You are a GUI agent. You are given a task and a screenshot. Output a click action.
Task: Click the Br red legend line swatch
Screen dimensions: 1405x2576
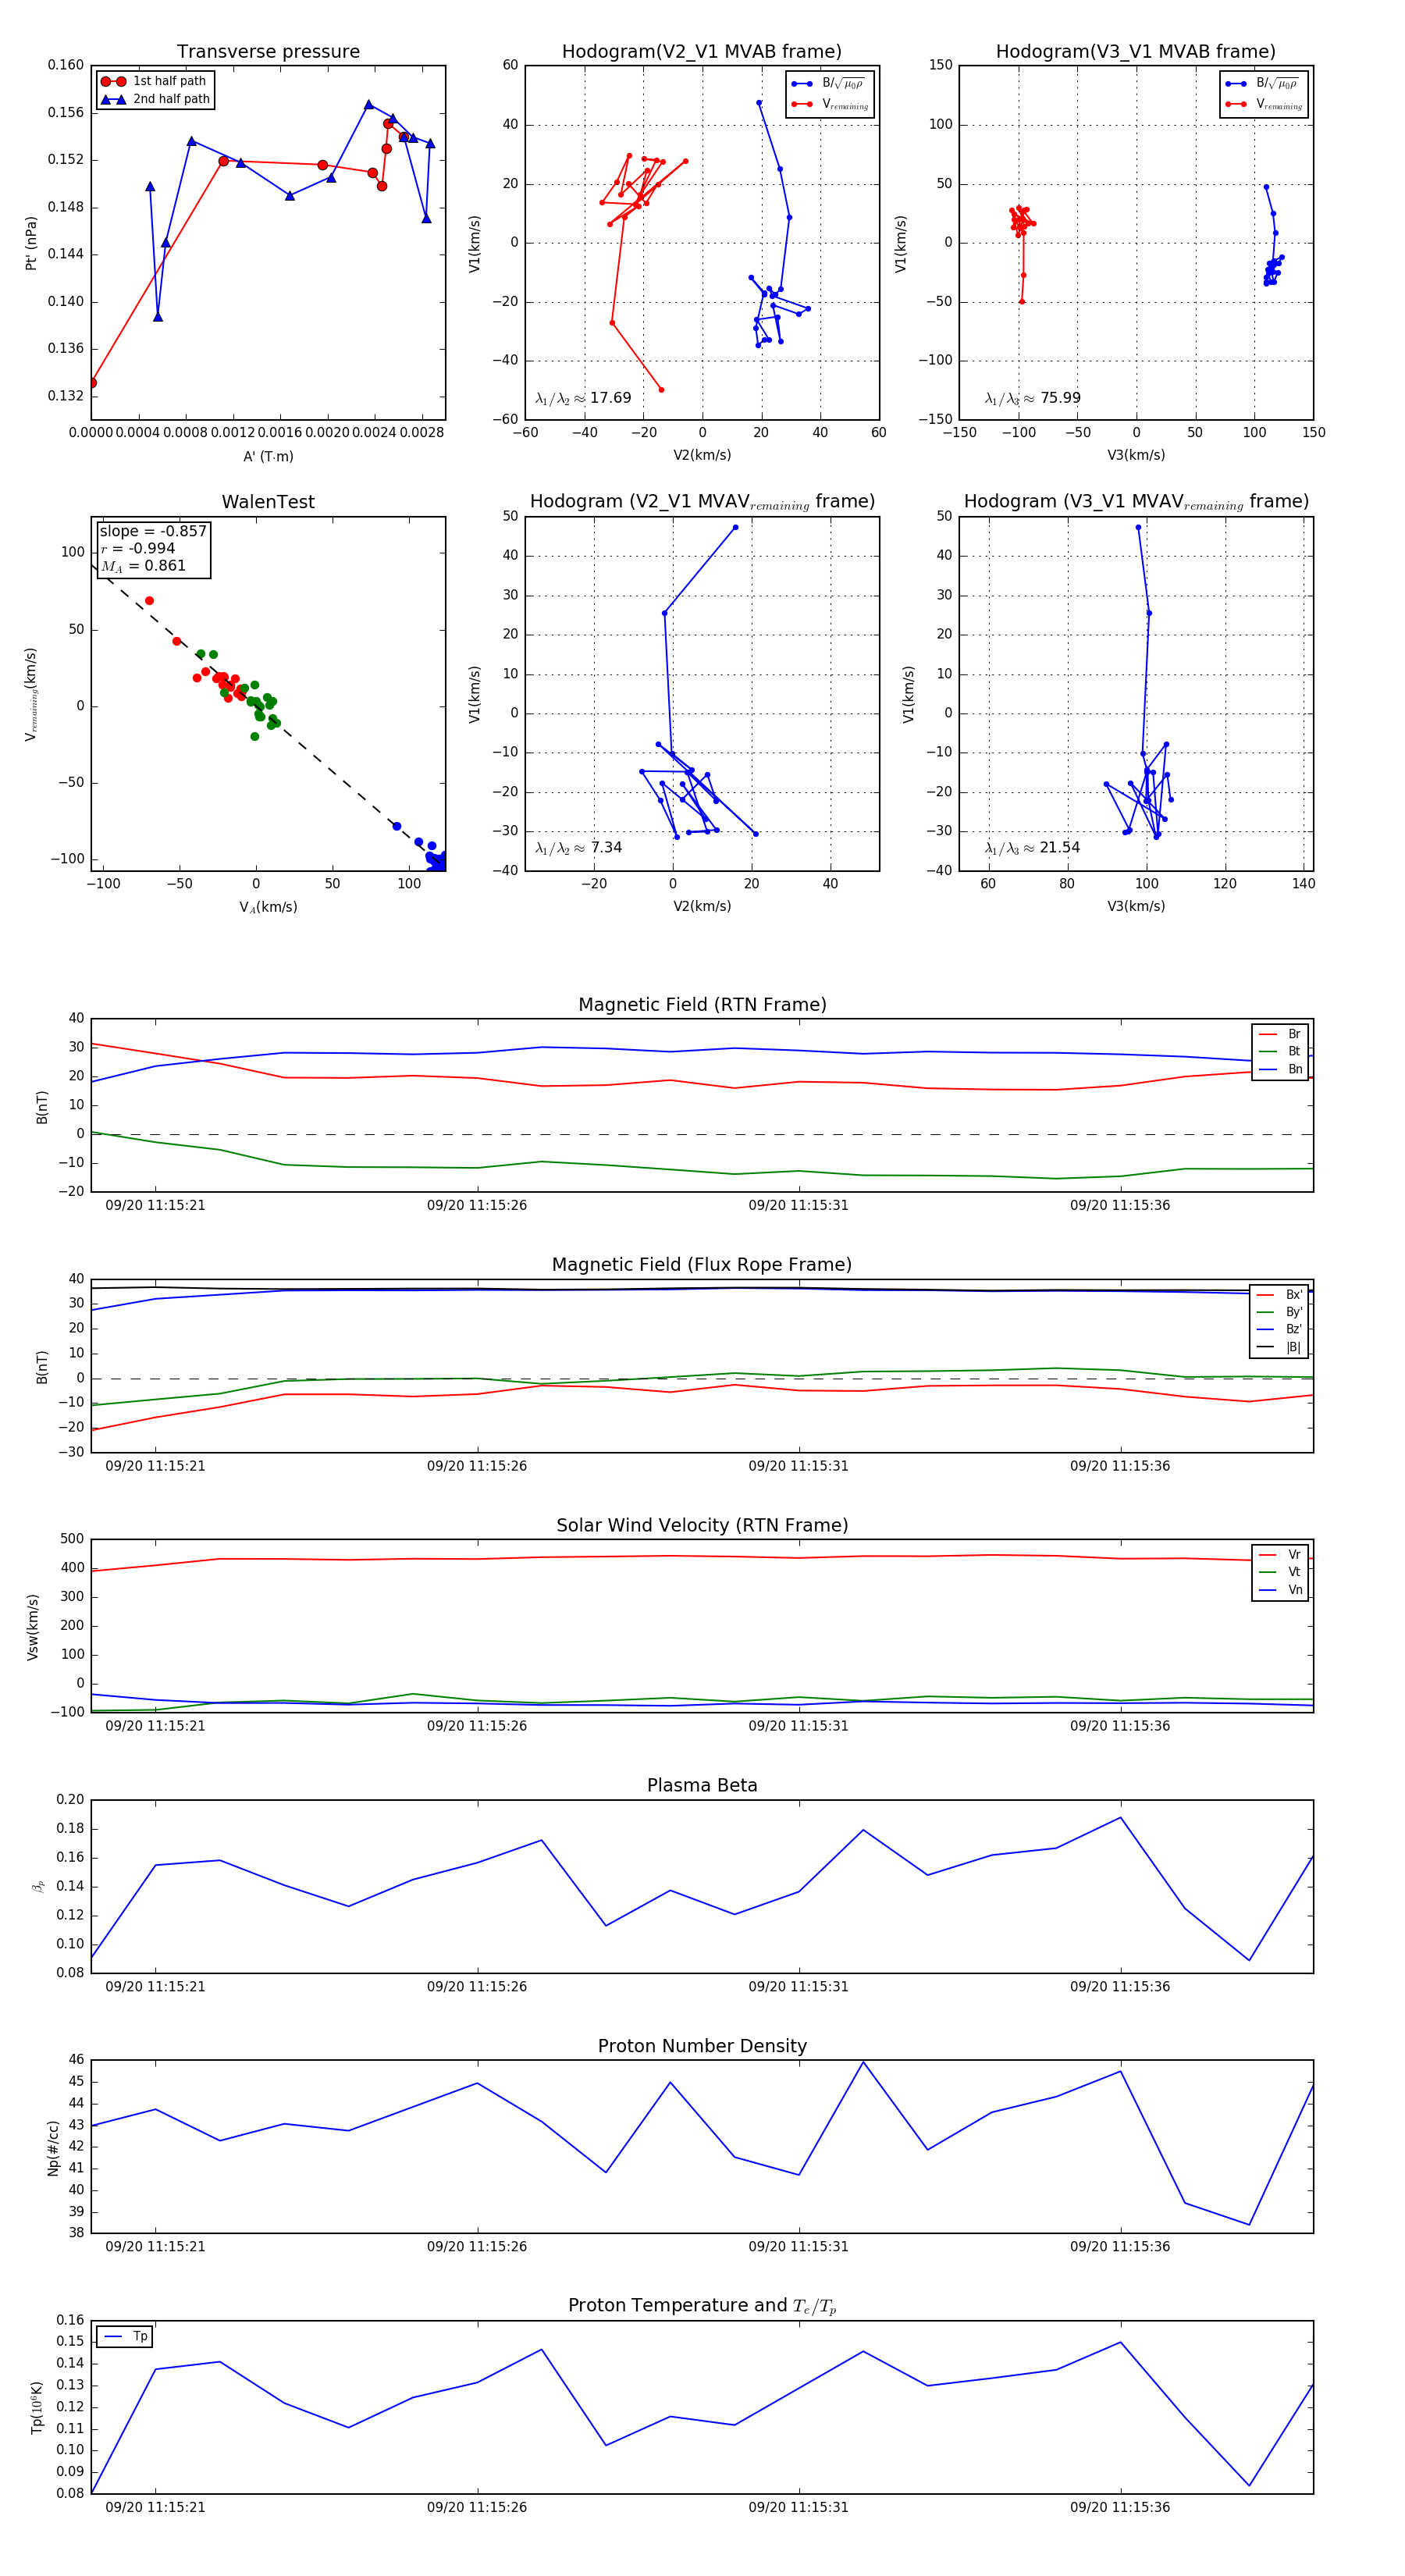pos(1268,1034)
